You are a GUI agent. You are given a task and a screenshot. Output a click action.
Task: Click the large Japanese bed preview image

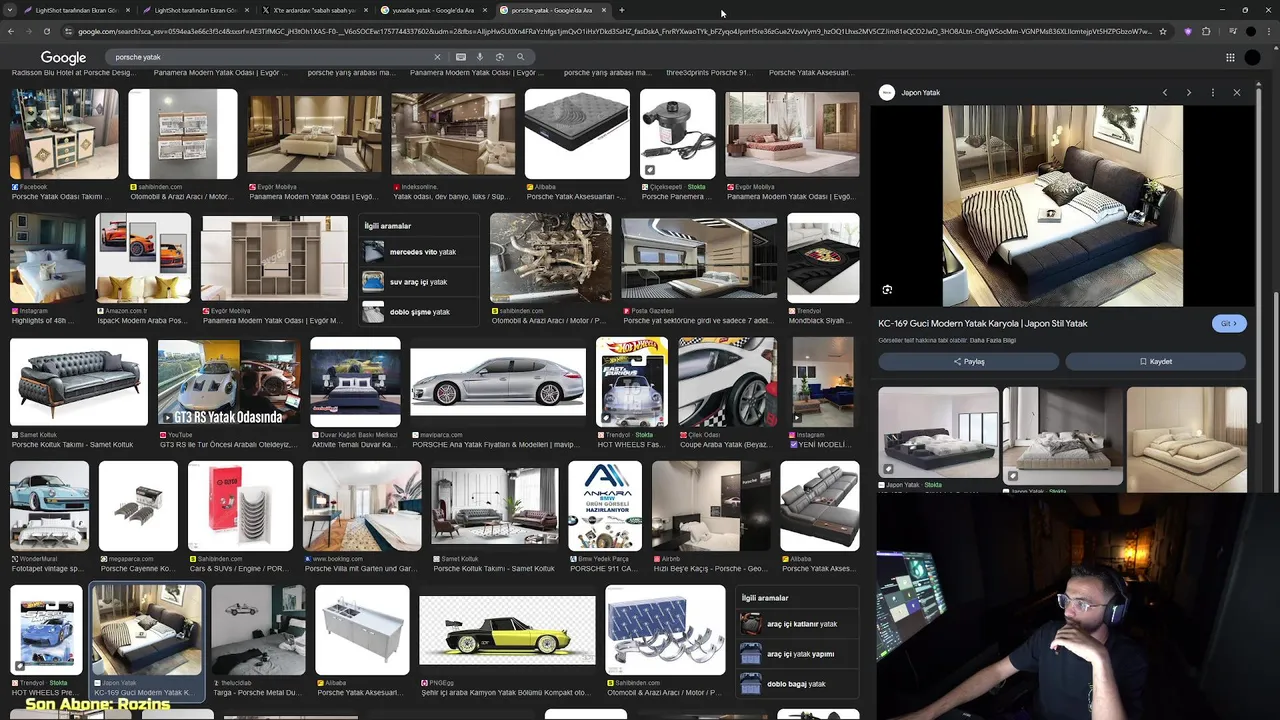click(1063, 205)
